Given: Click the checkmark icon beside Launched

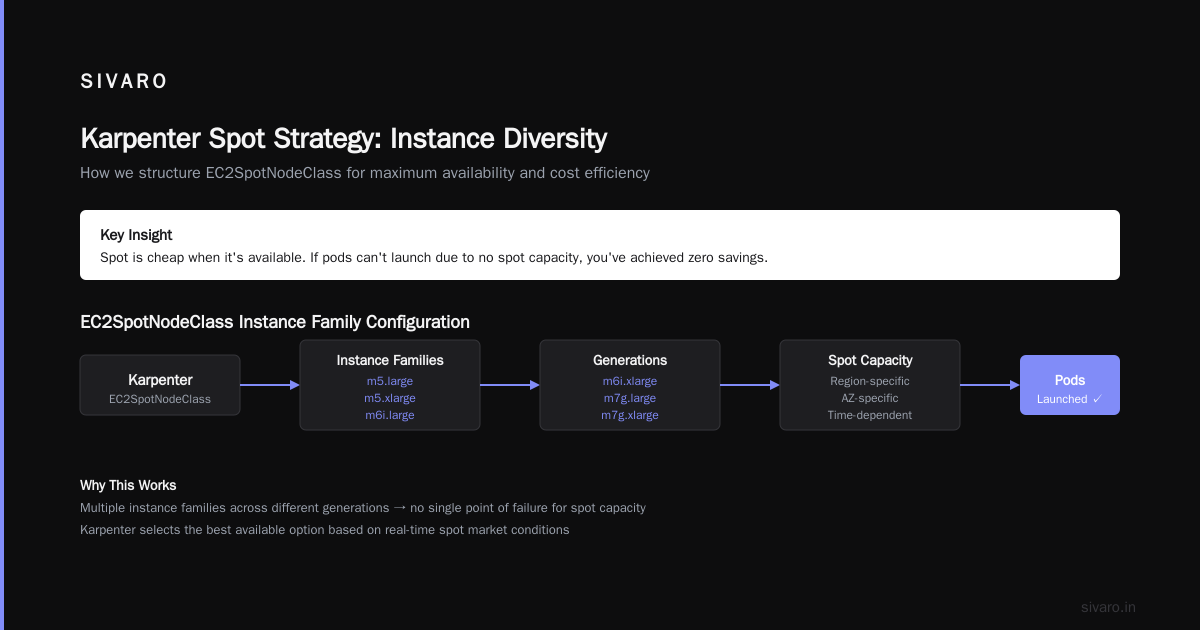Looking at the screenshot, I should (x=1097, y=399).
